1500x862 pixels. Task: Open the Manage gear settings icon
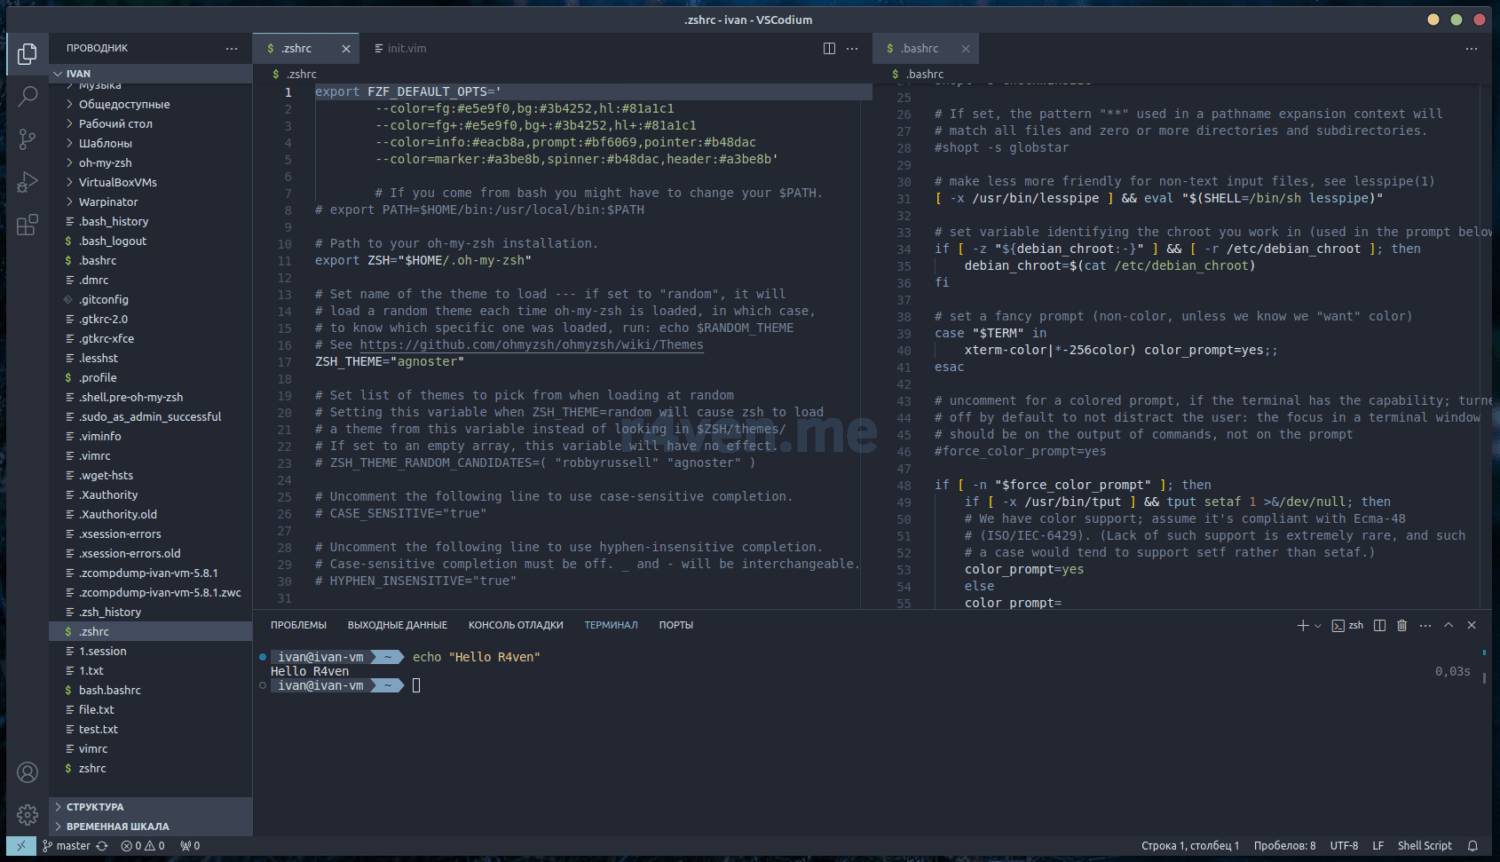pos(28,814)
